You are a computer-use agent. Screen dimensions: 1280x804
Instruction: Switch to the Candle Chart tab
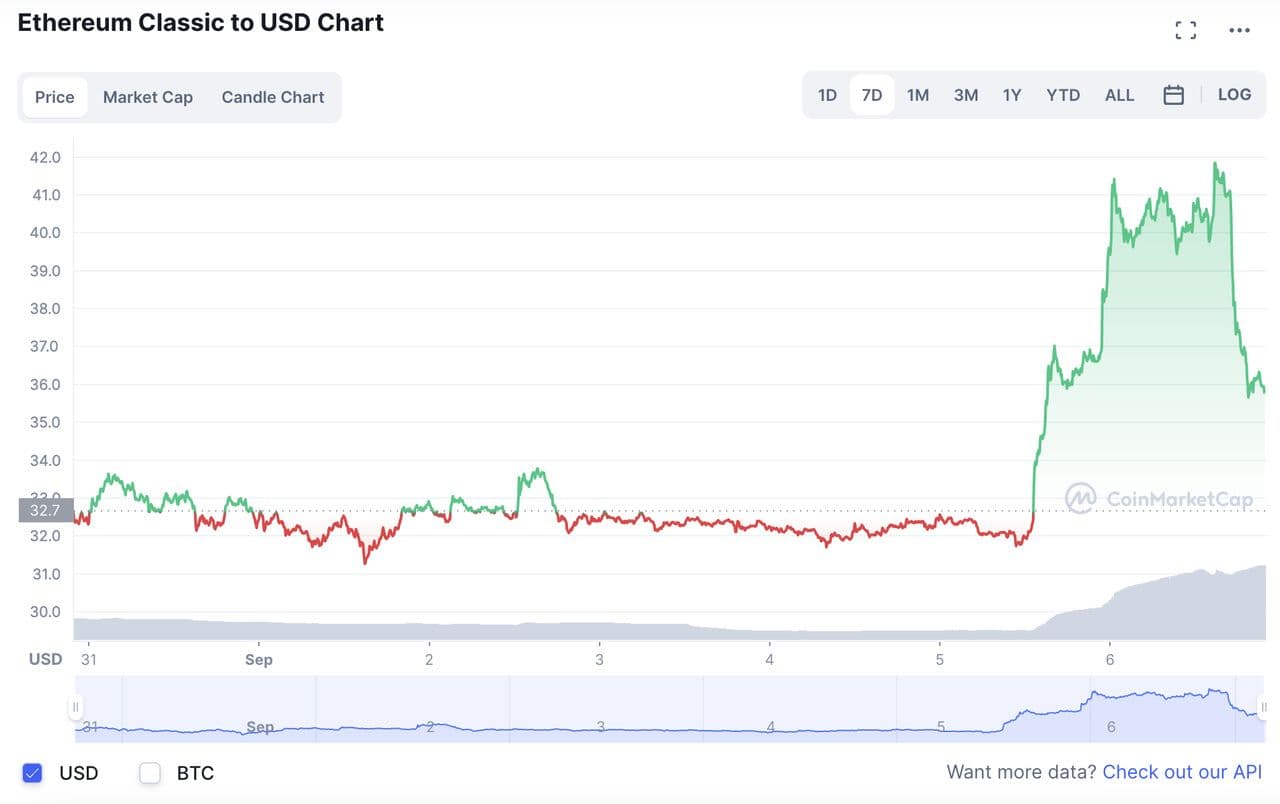tap(273, 97)
